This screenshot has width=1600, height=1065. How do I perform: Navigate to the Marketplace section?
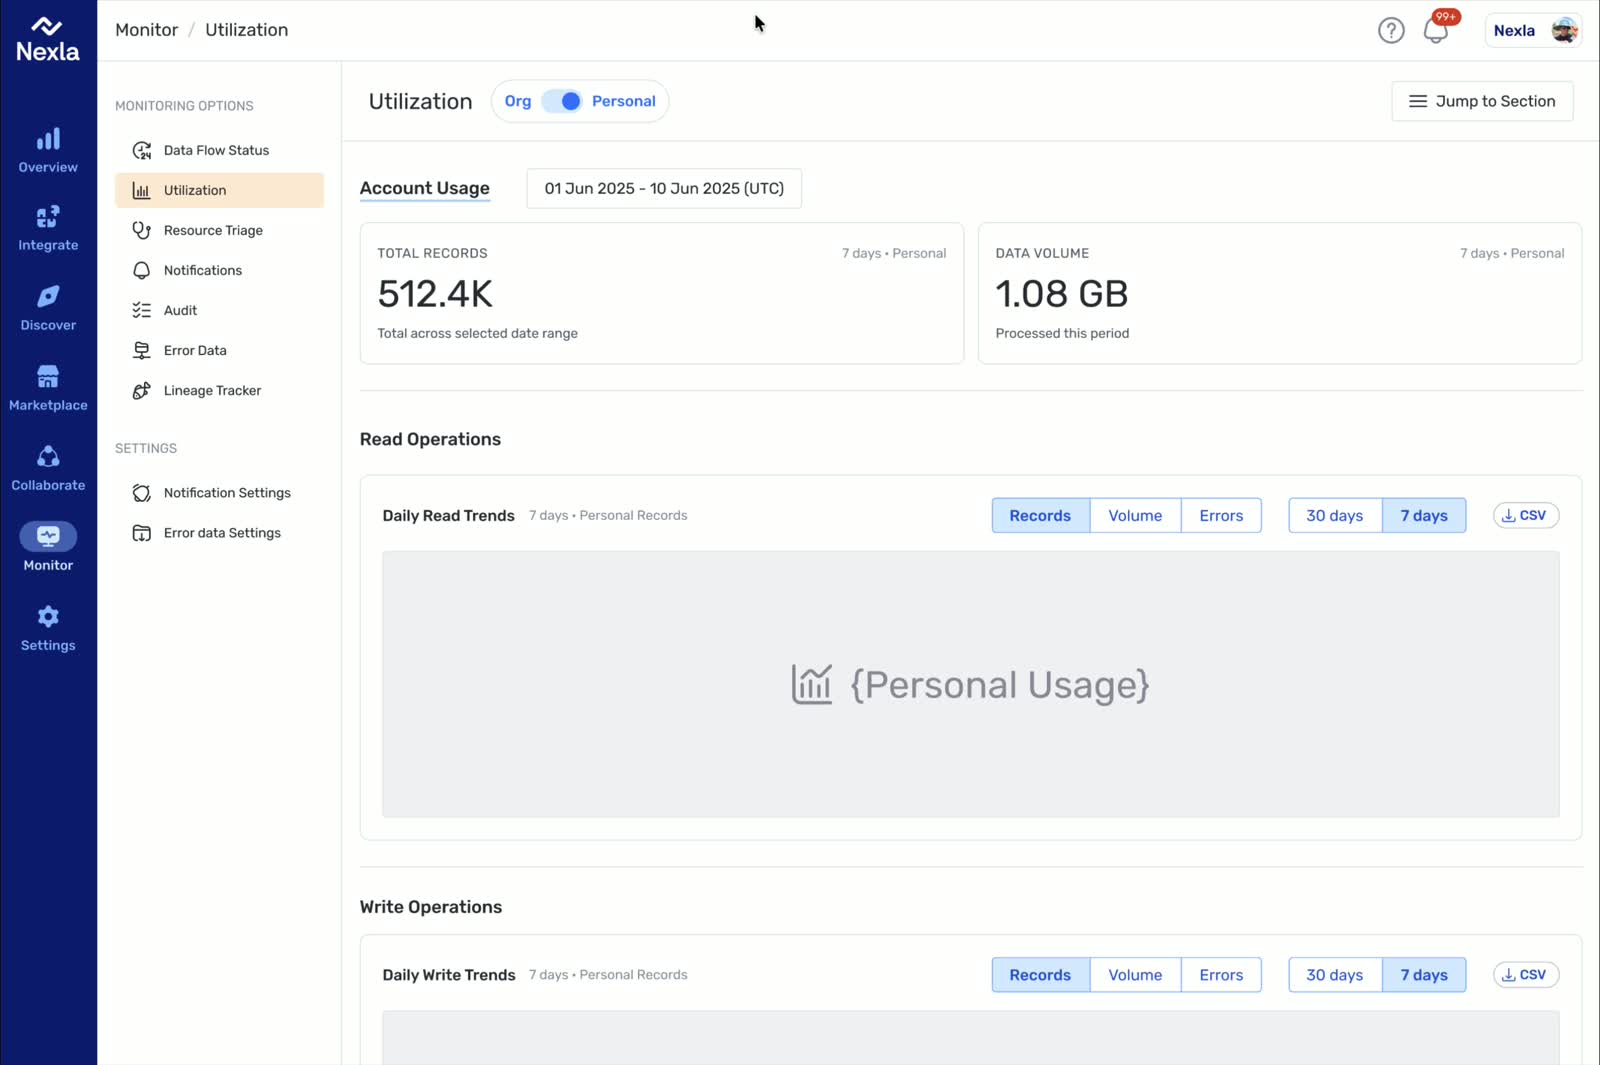(x=48, y=386)
